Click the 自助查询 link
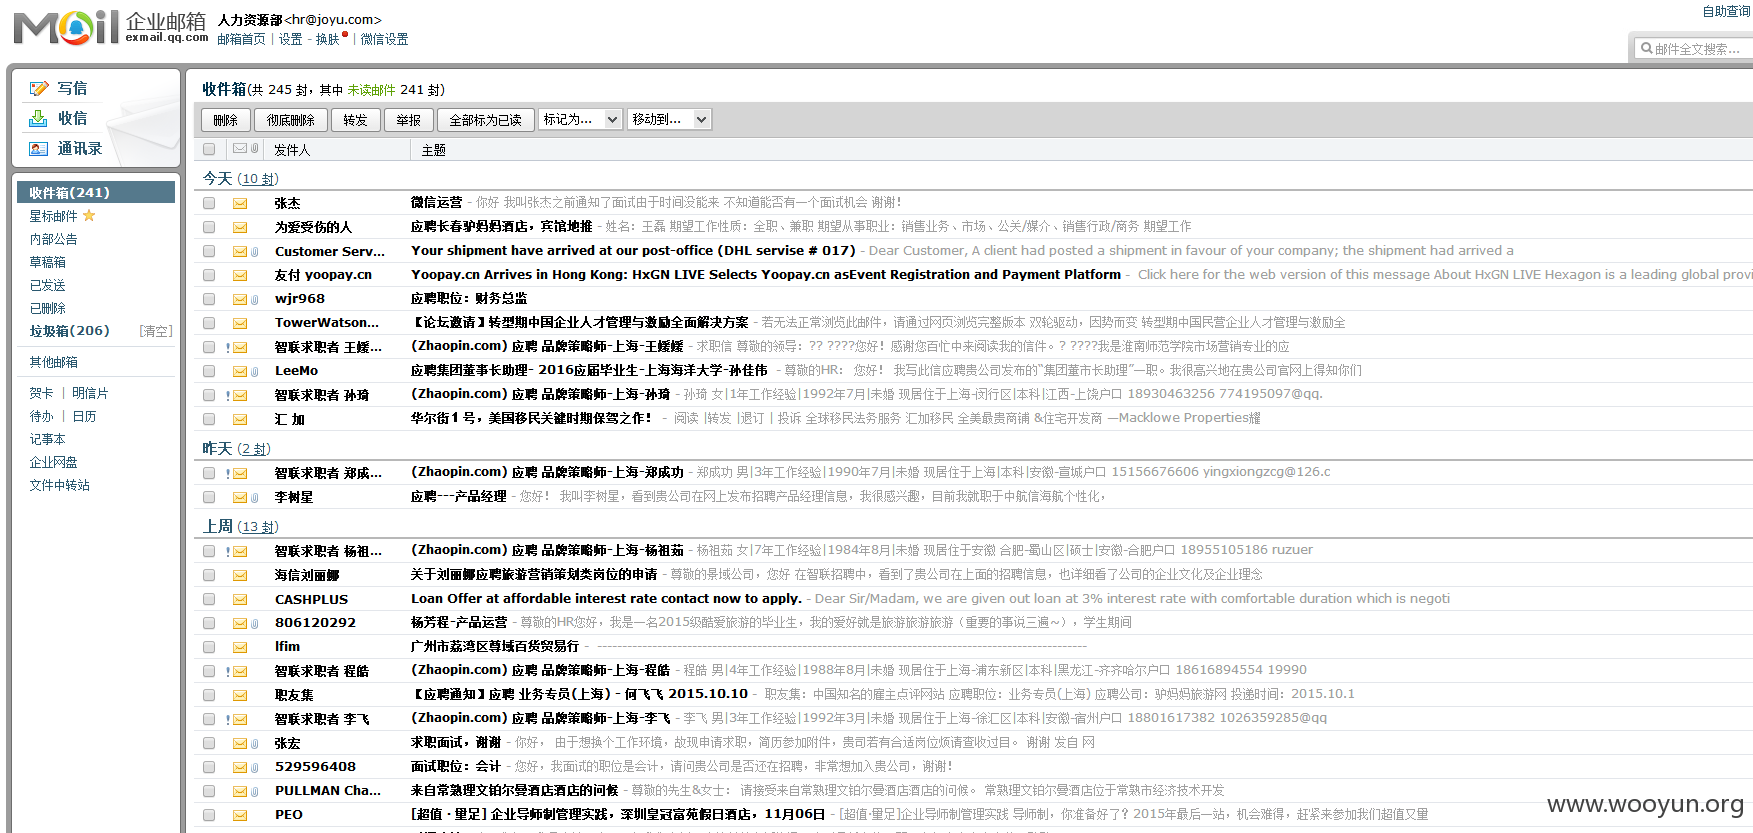Image resolution: width=1753 pixels, height=833 pixels. click(1727, 12)
